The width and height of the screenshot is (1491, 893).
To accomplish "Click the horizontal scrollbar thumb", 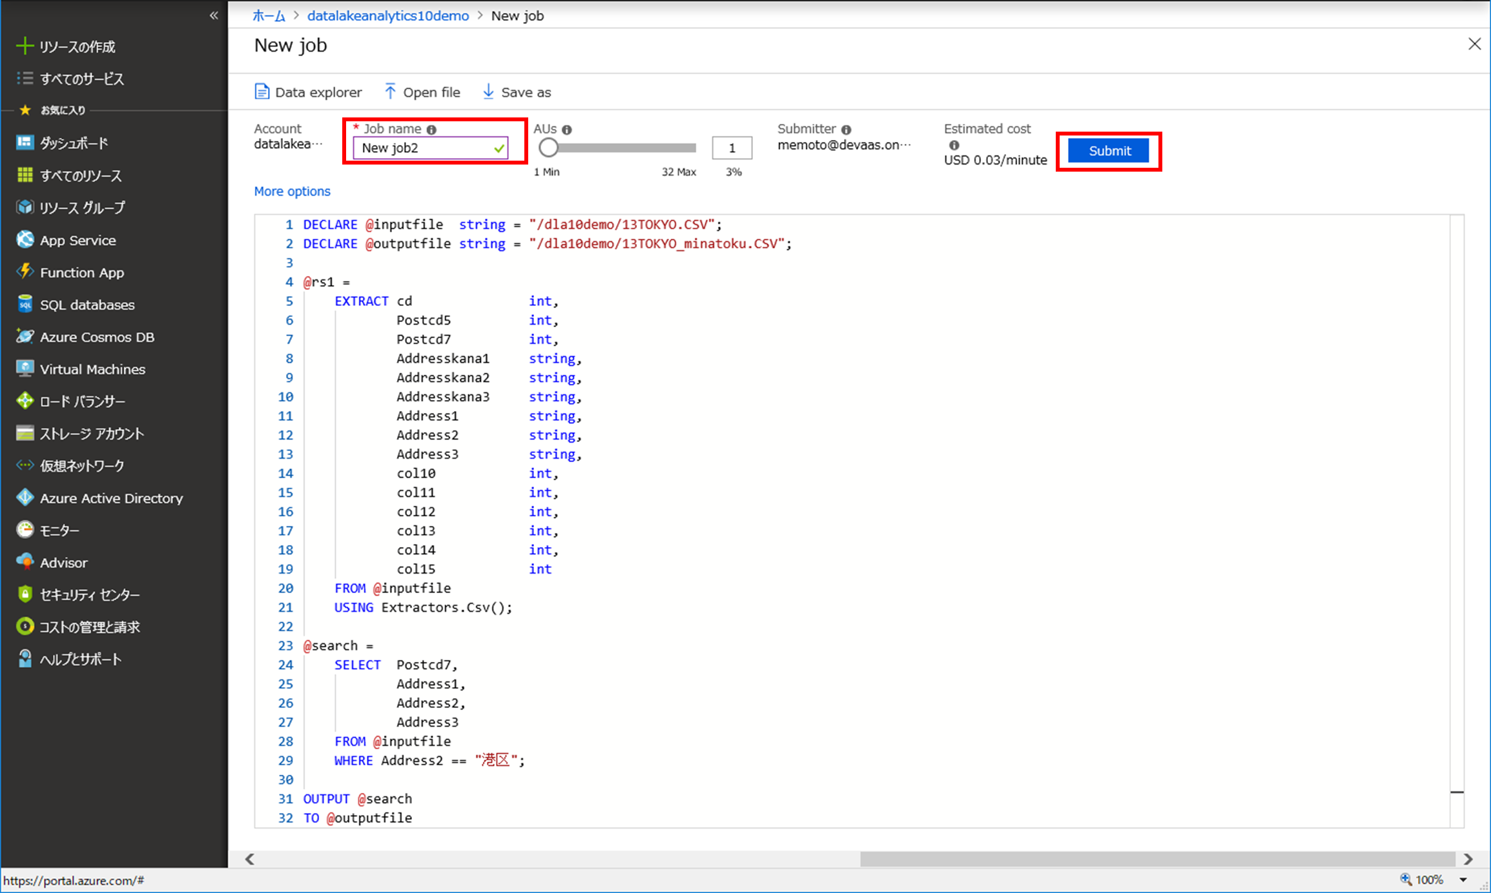I will pos(1157,860).
